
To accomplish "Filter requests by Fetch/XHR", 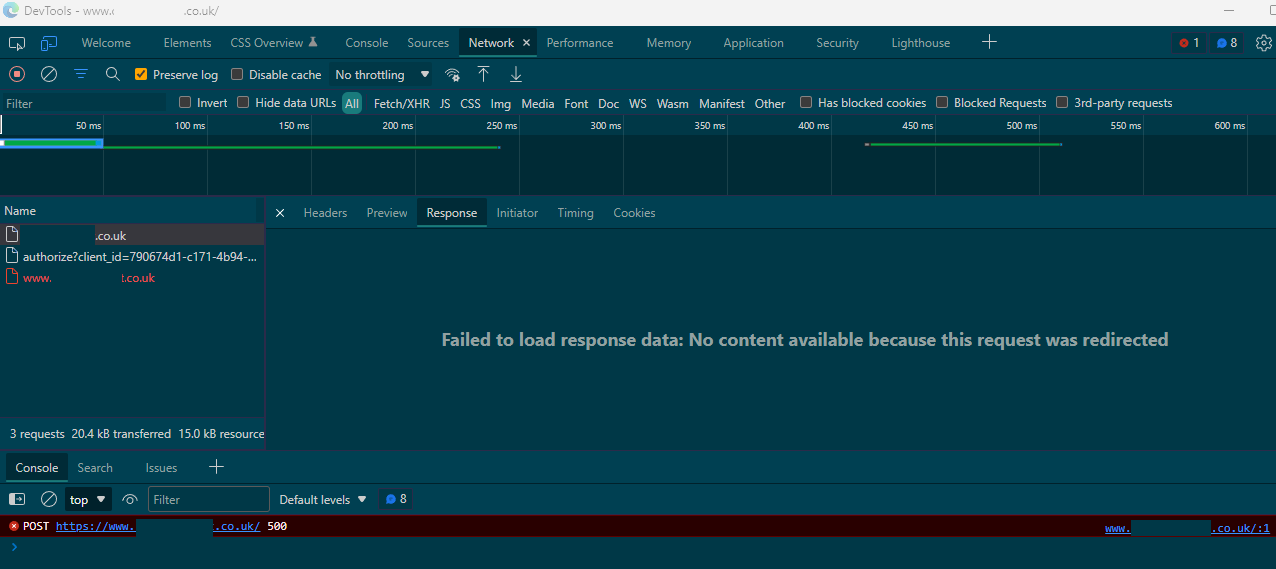I will [x=402, y=103].
